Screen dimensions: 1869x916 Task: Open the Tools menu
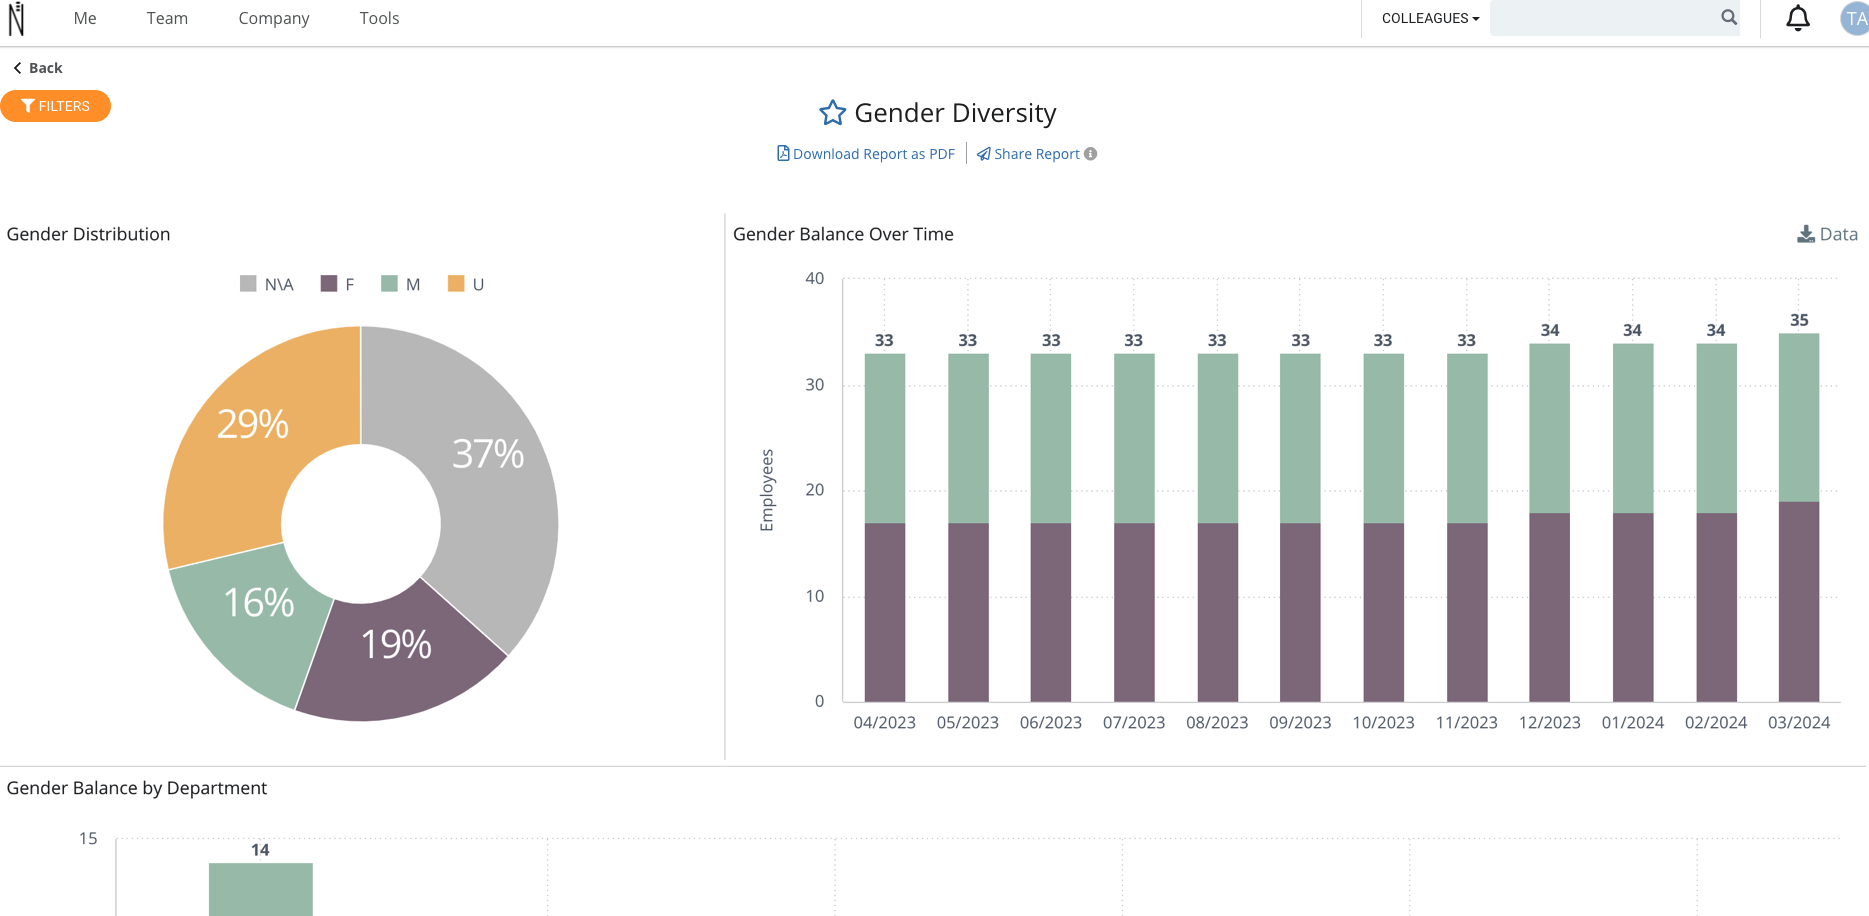click(x=379, y=18)
